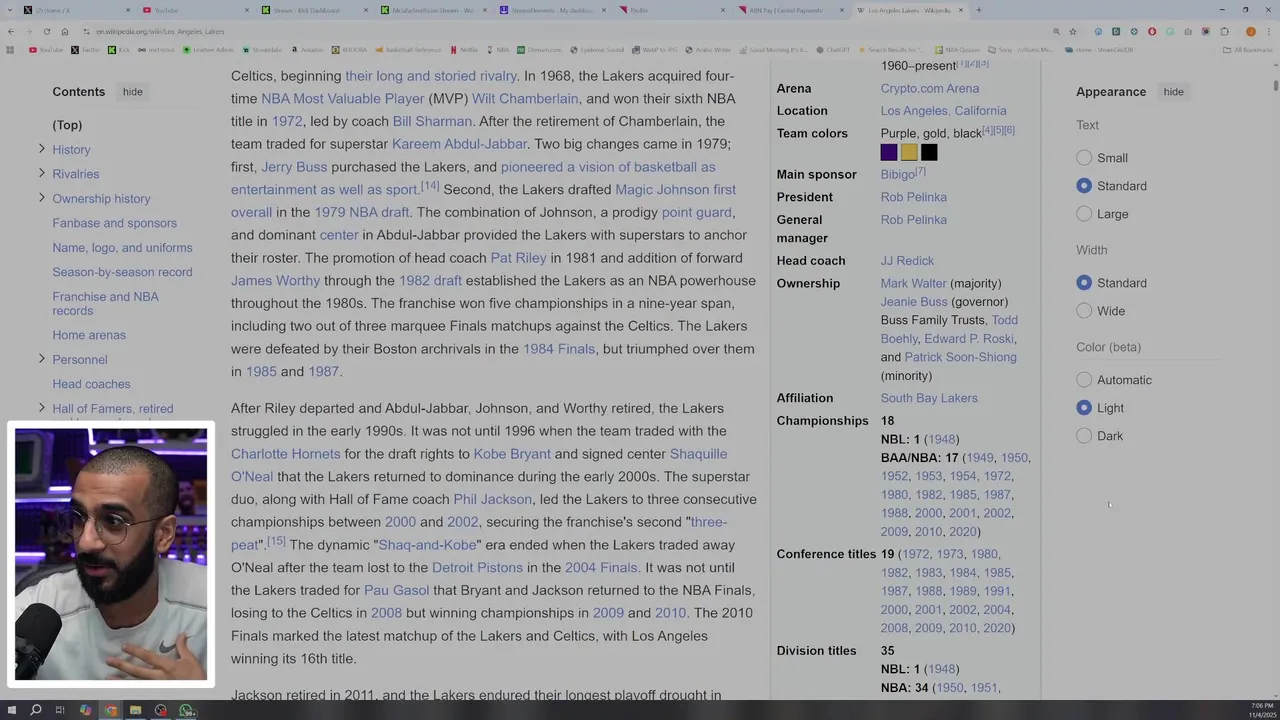Open a new browser tab
The width and height of the screenshot is (1280, 720).
978,10
